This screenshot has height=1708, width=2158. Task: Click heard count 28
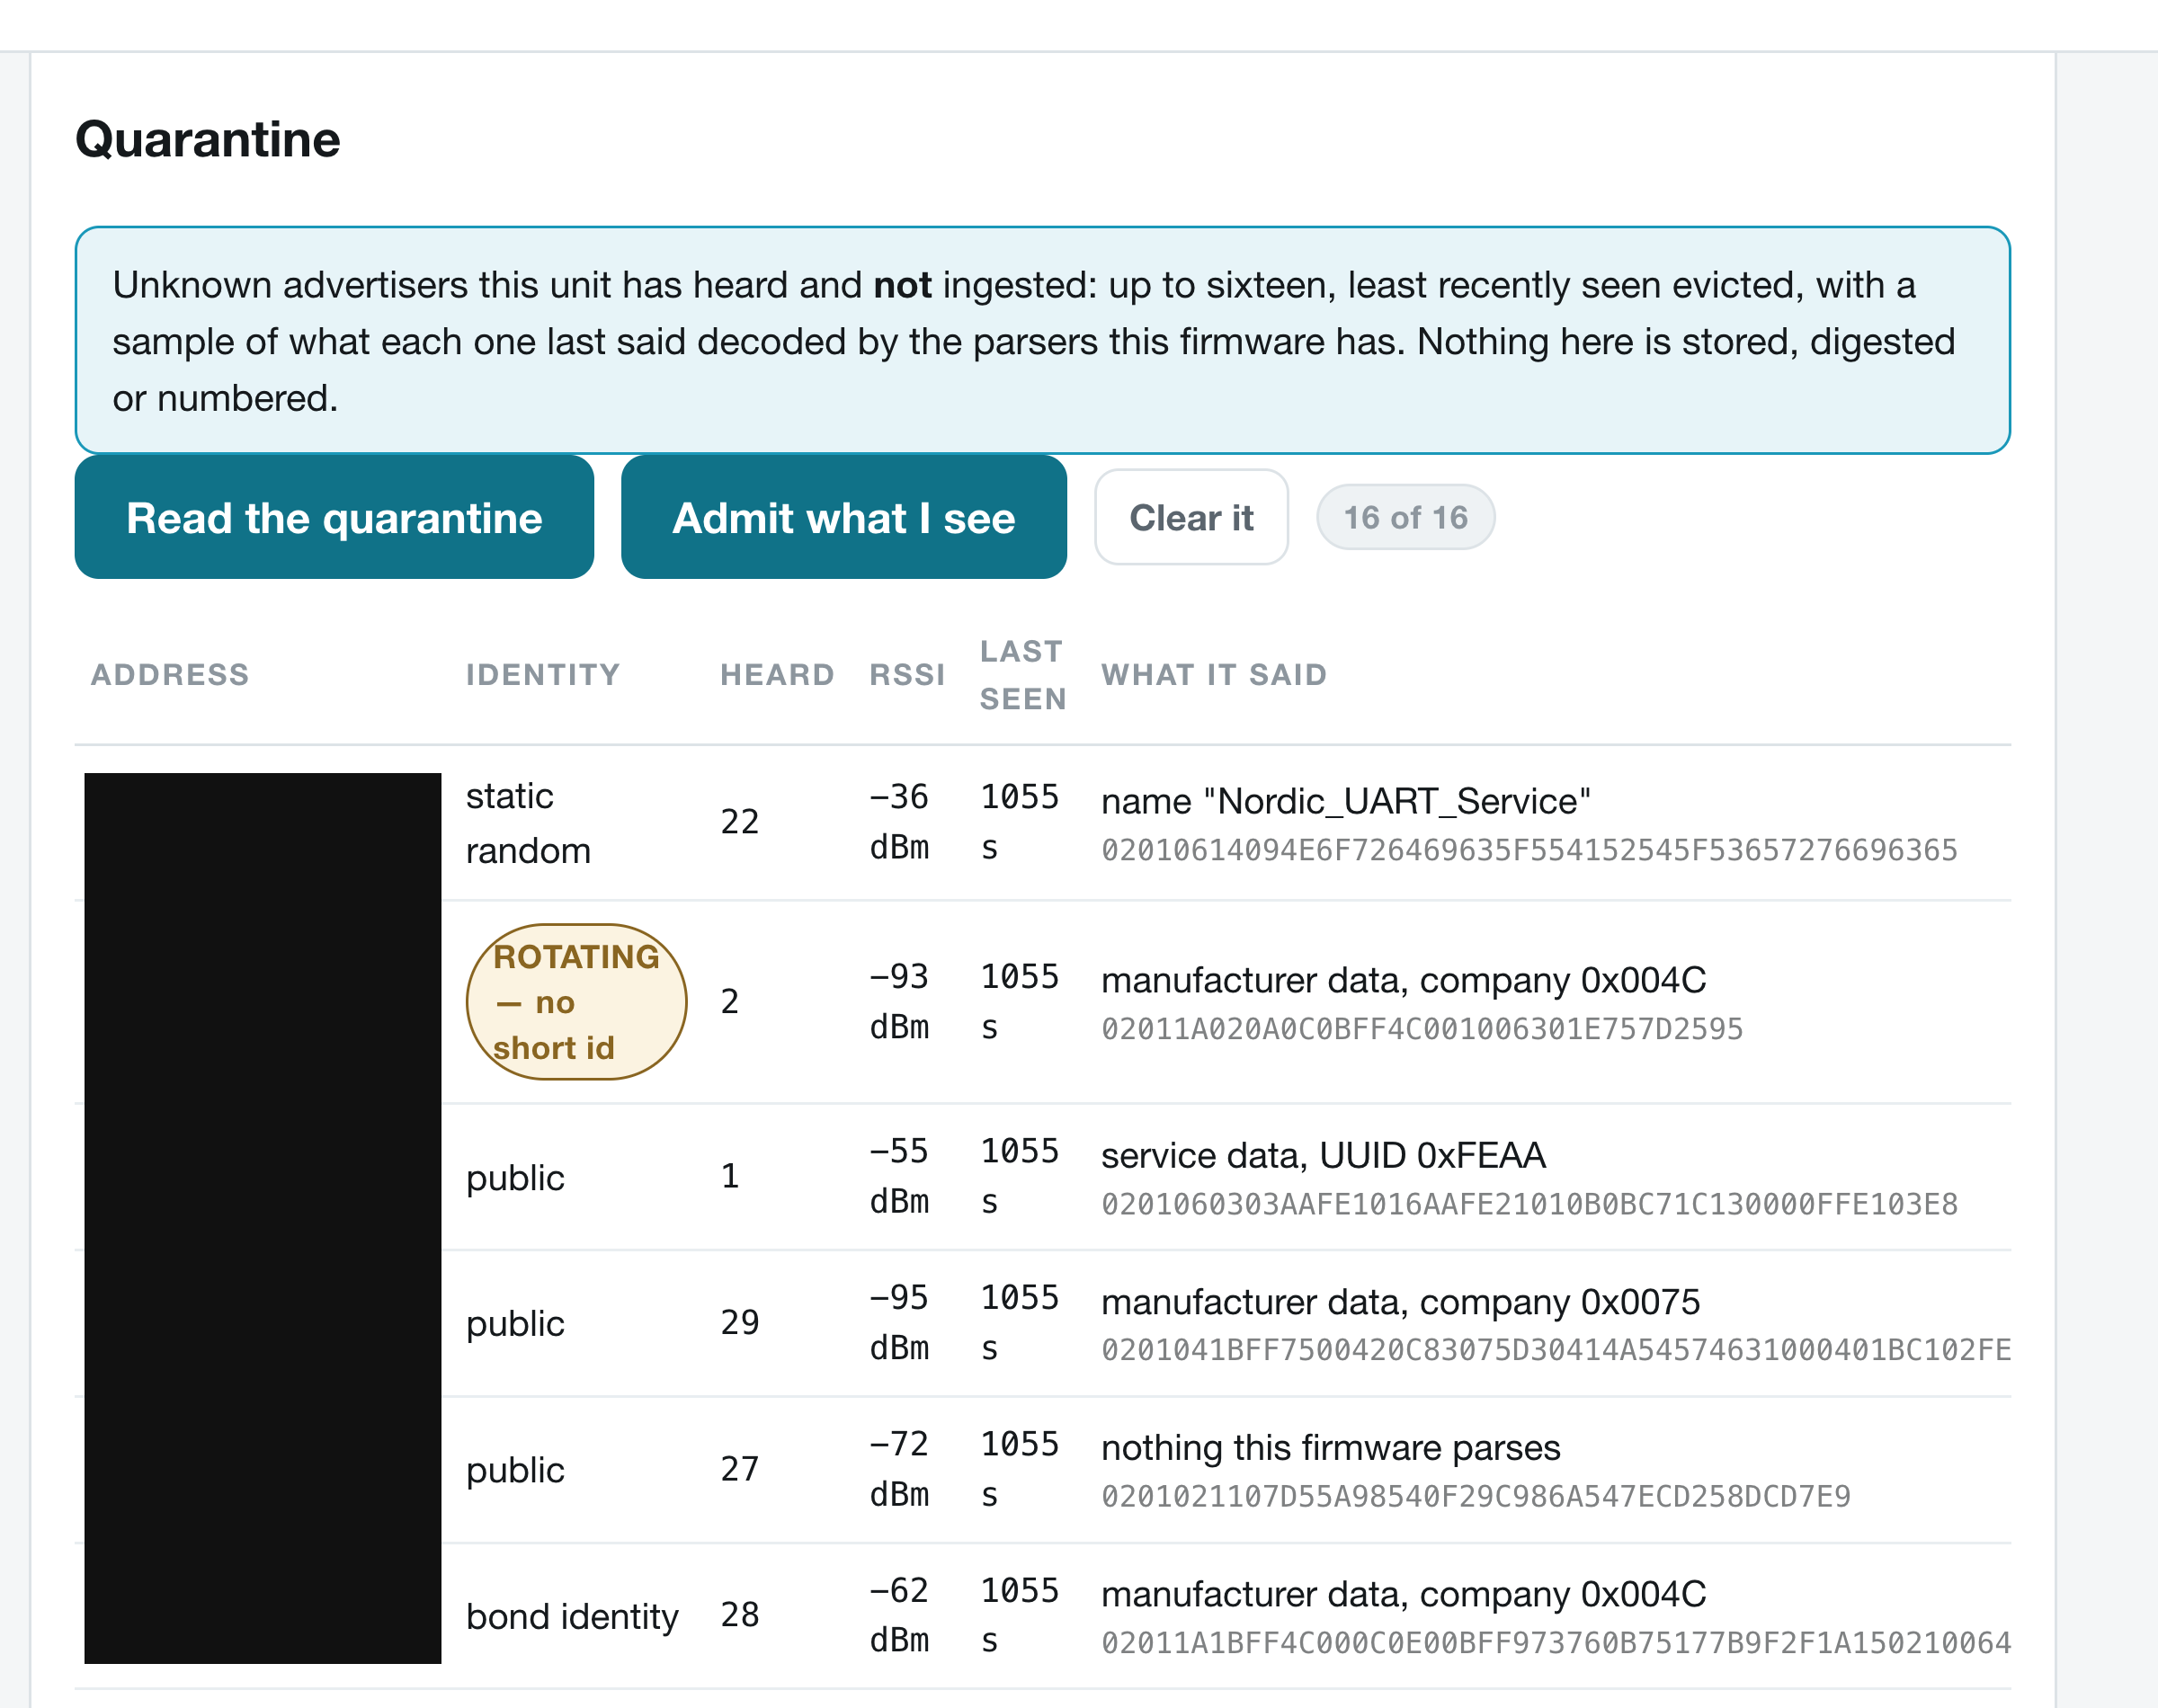point(740,1615)
